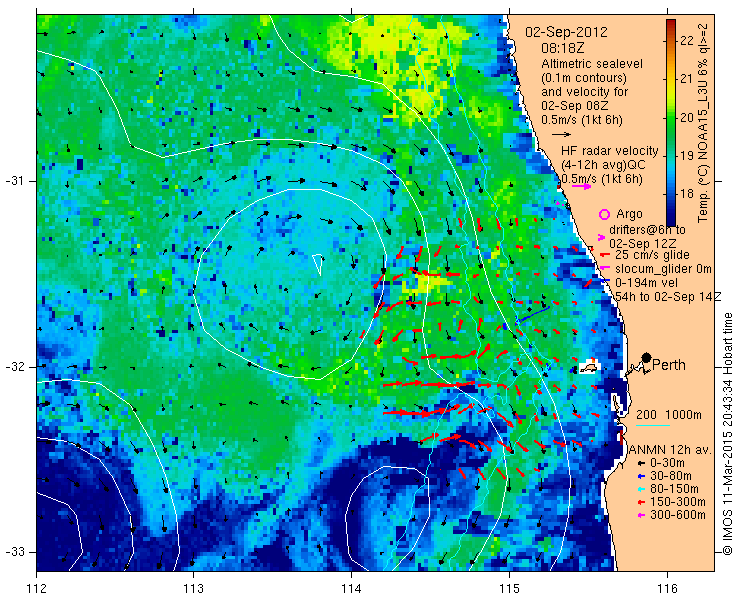Click the cyan 80-150m legend arrow

[641, 489]
